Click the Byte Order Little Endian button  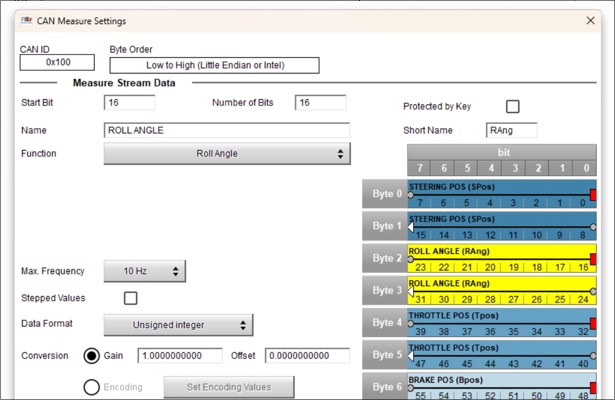tap(214, 65)
